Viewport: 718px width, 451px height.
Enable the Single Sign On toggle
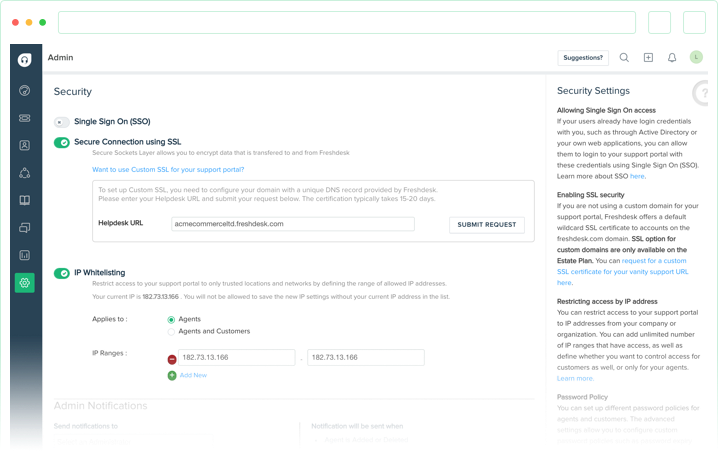coord(62,121)
